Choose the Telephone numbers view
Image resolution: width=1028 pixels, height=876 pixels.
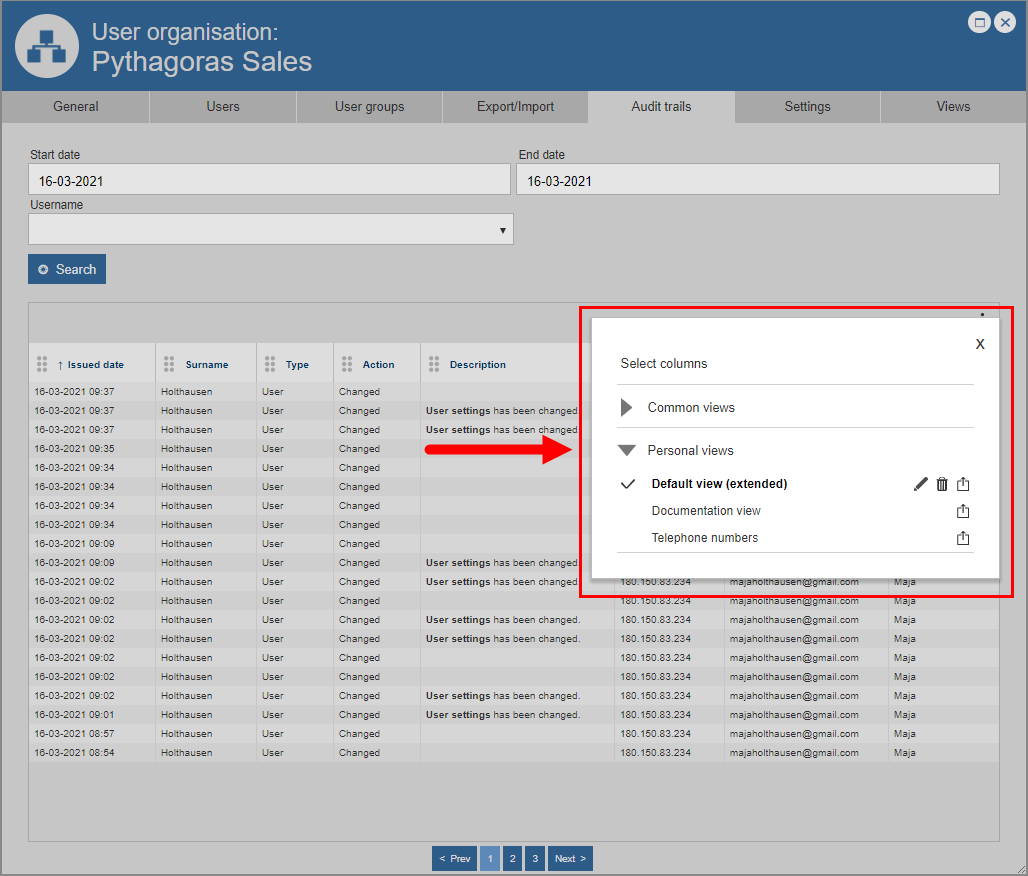point(705,538)
